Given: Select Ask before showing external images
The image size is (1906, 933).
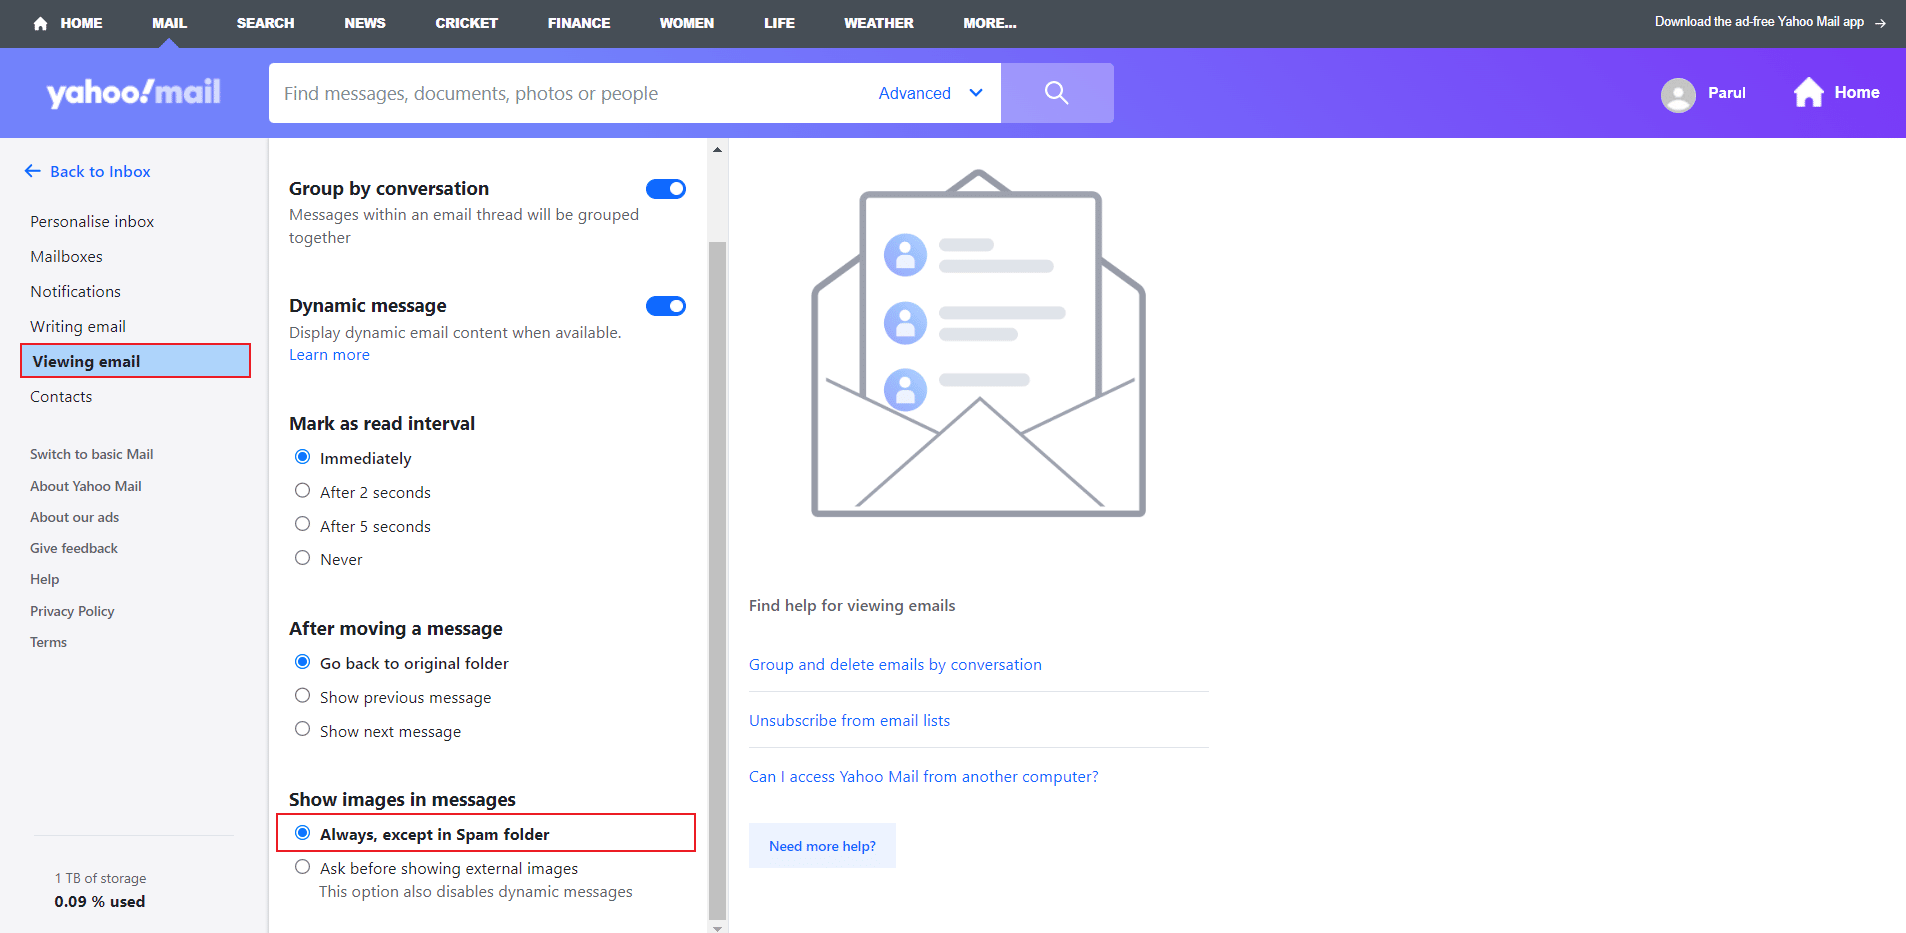Looking at the screenshot, I should pos(302,867).
